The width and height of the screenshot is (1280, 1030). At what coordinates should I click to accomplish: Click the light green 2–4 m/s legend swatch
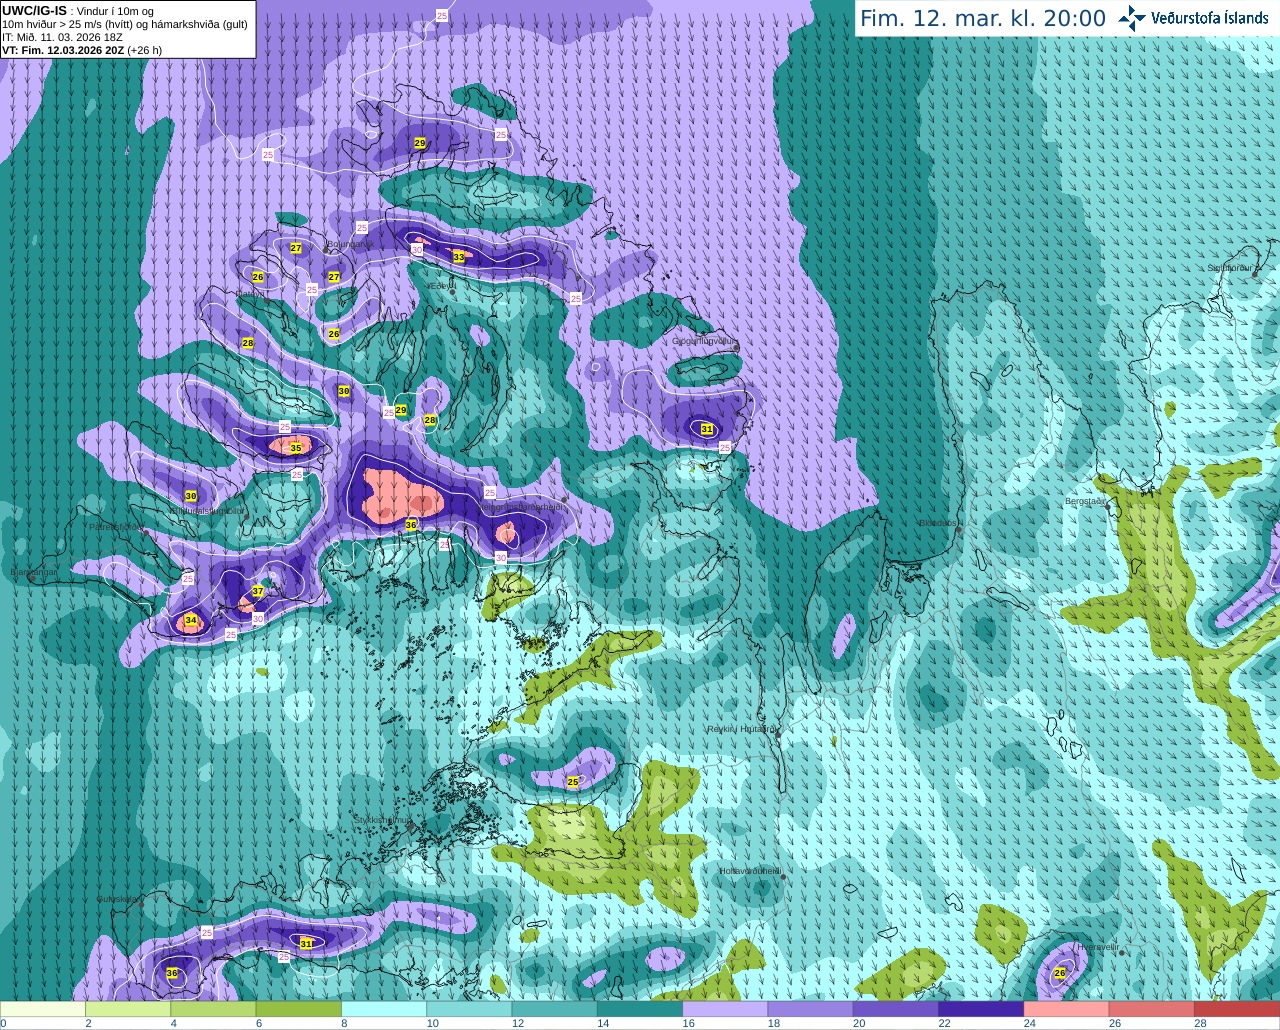(128, 1009)
